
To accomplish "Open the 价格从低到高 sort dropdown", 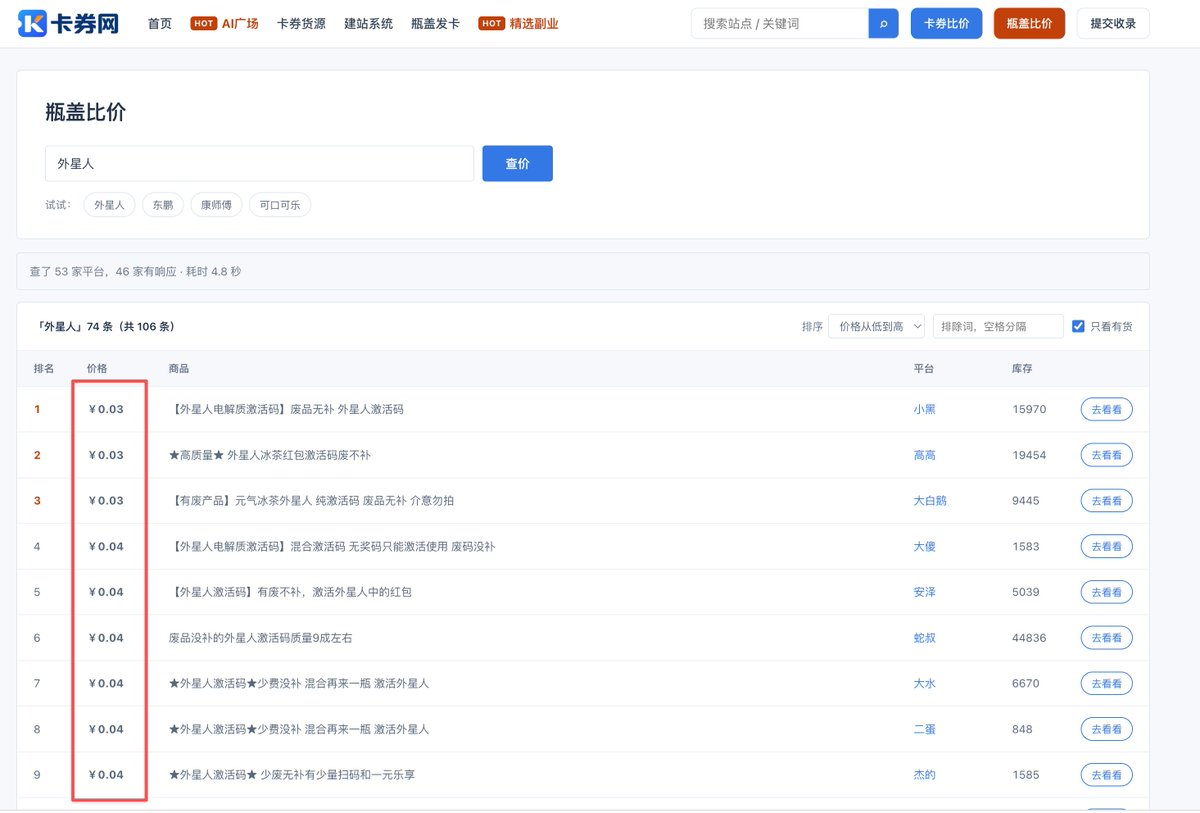I will [876, 326].
